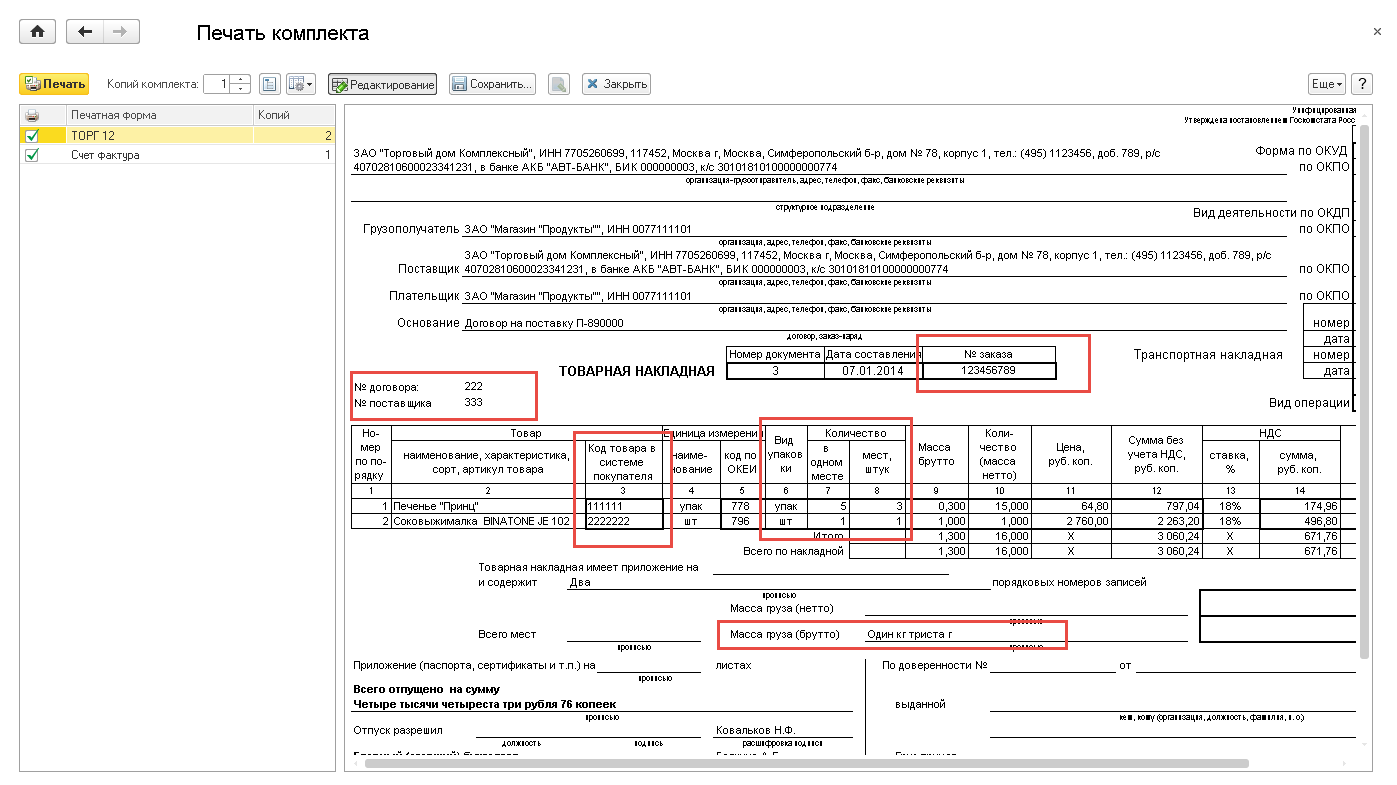Navigate back with the left arrow

pos(85,32)
